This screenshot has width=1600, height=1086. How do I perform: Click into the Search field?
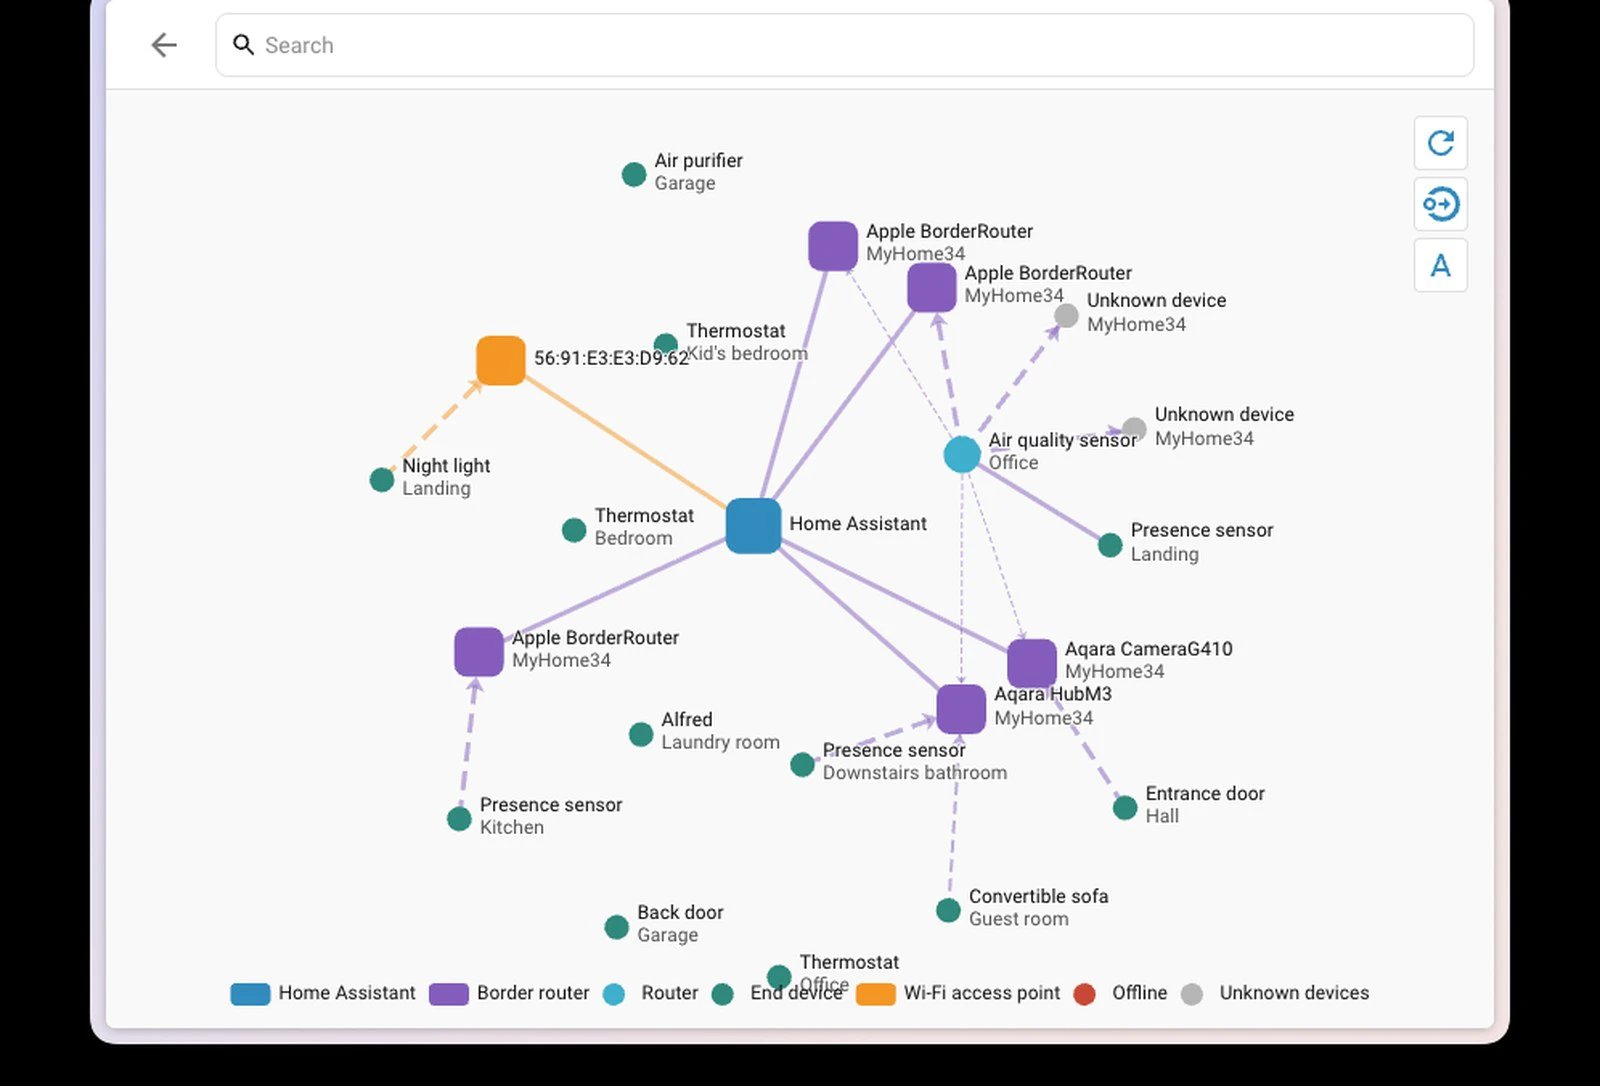[x=844, y=45]
